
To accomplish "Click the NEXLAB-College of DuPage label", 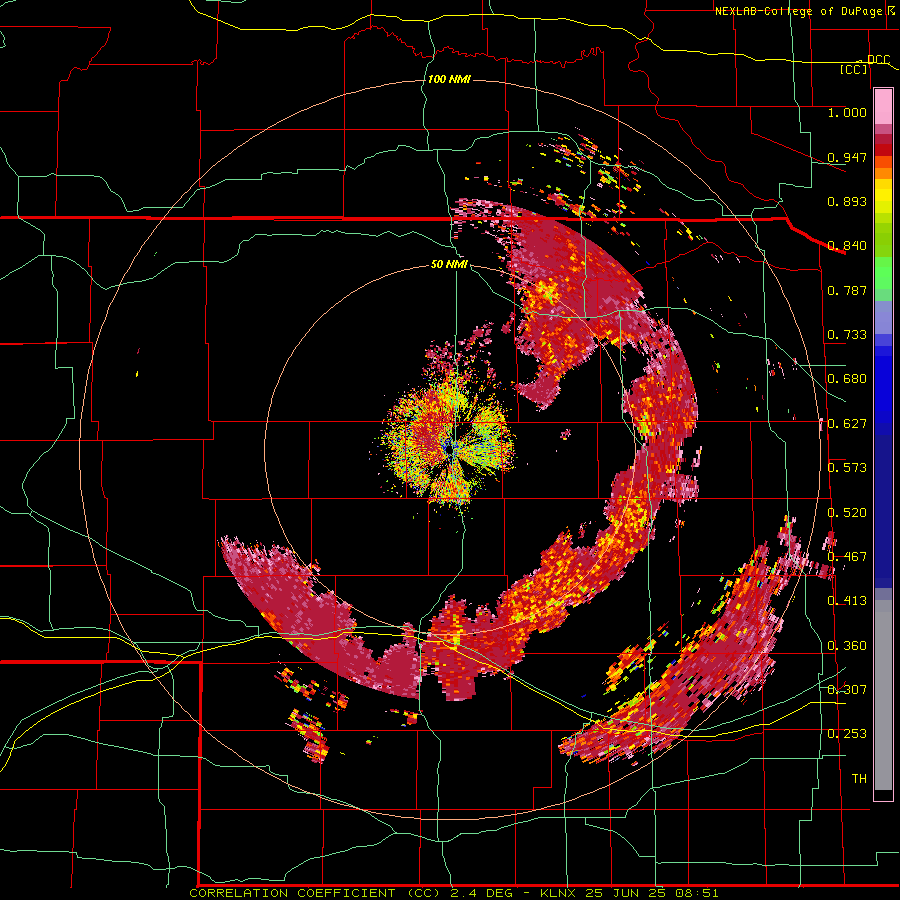I will [797, 11].
